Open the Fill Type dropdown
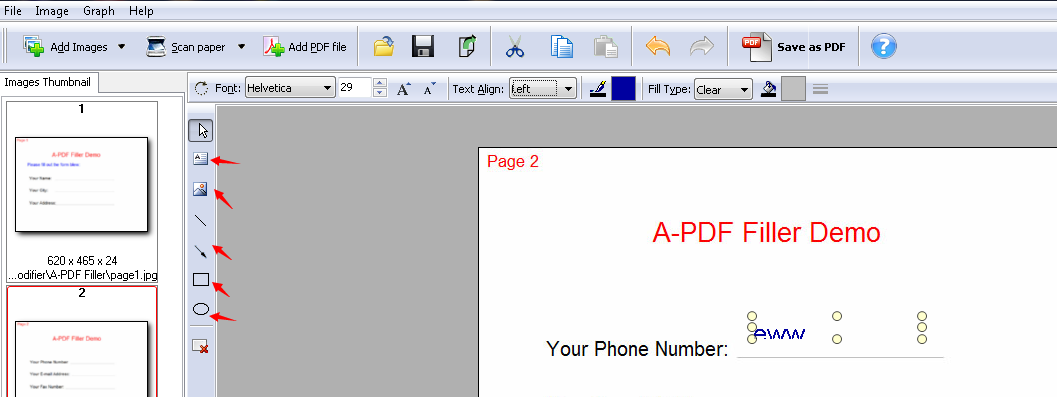Viewport: 1057px width, 397px height. [x=723, y=89]
